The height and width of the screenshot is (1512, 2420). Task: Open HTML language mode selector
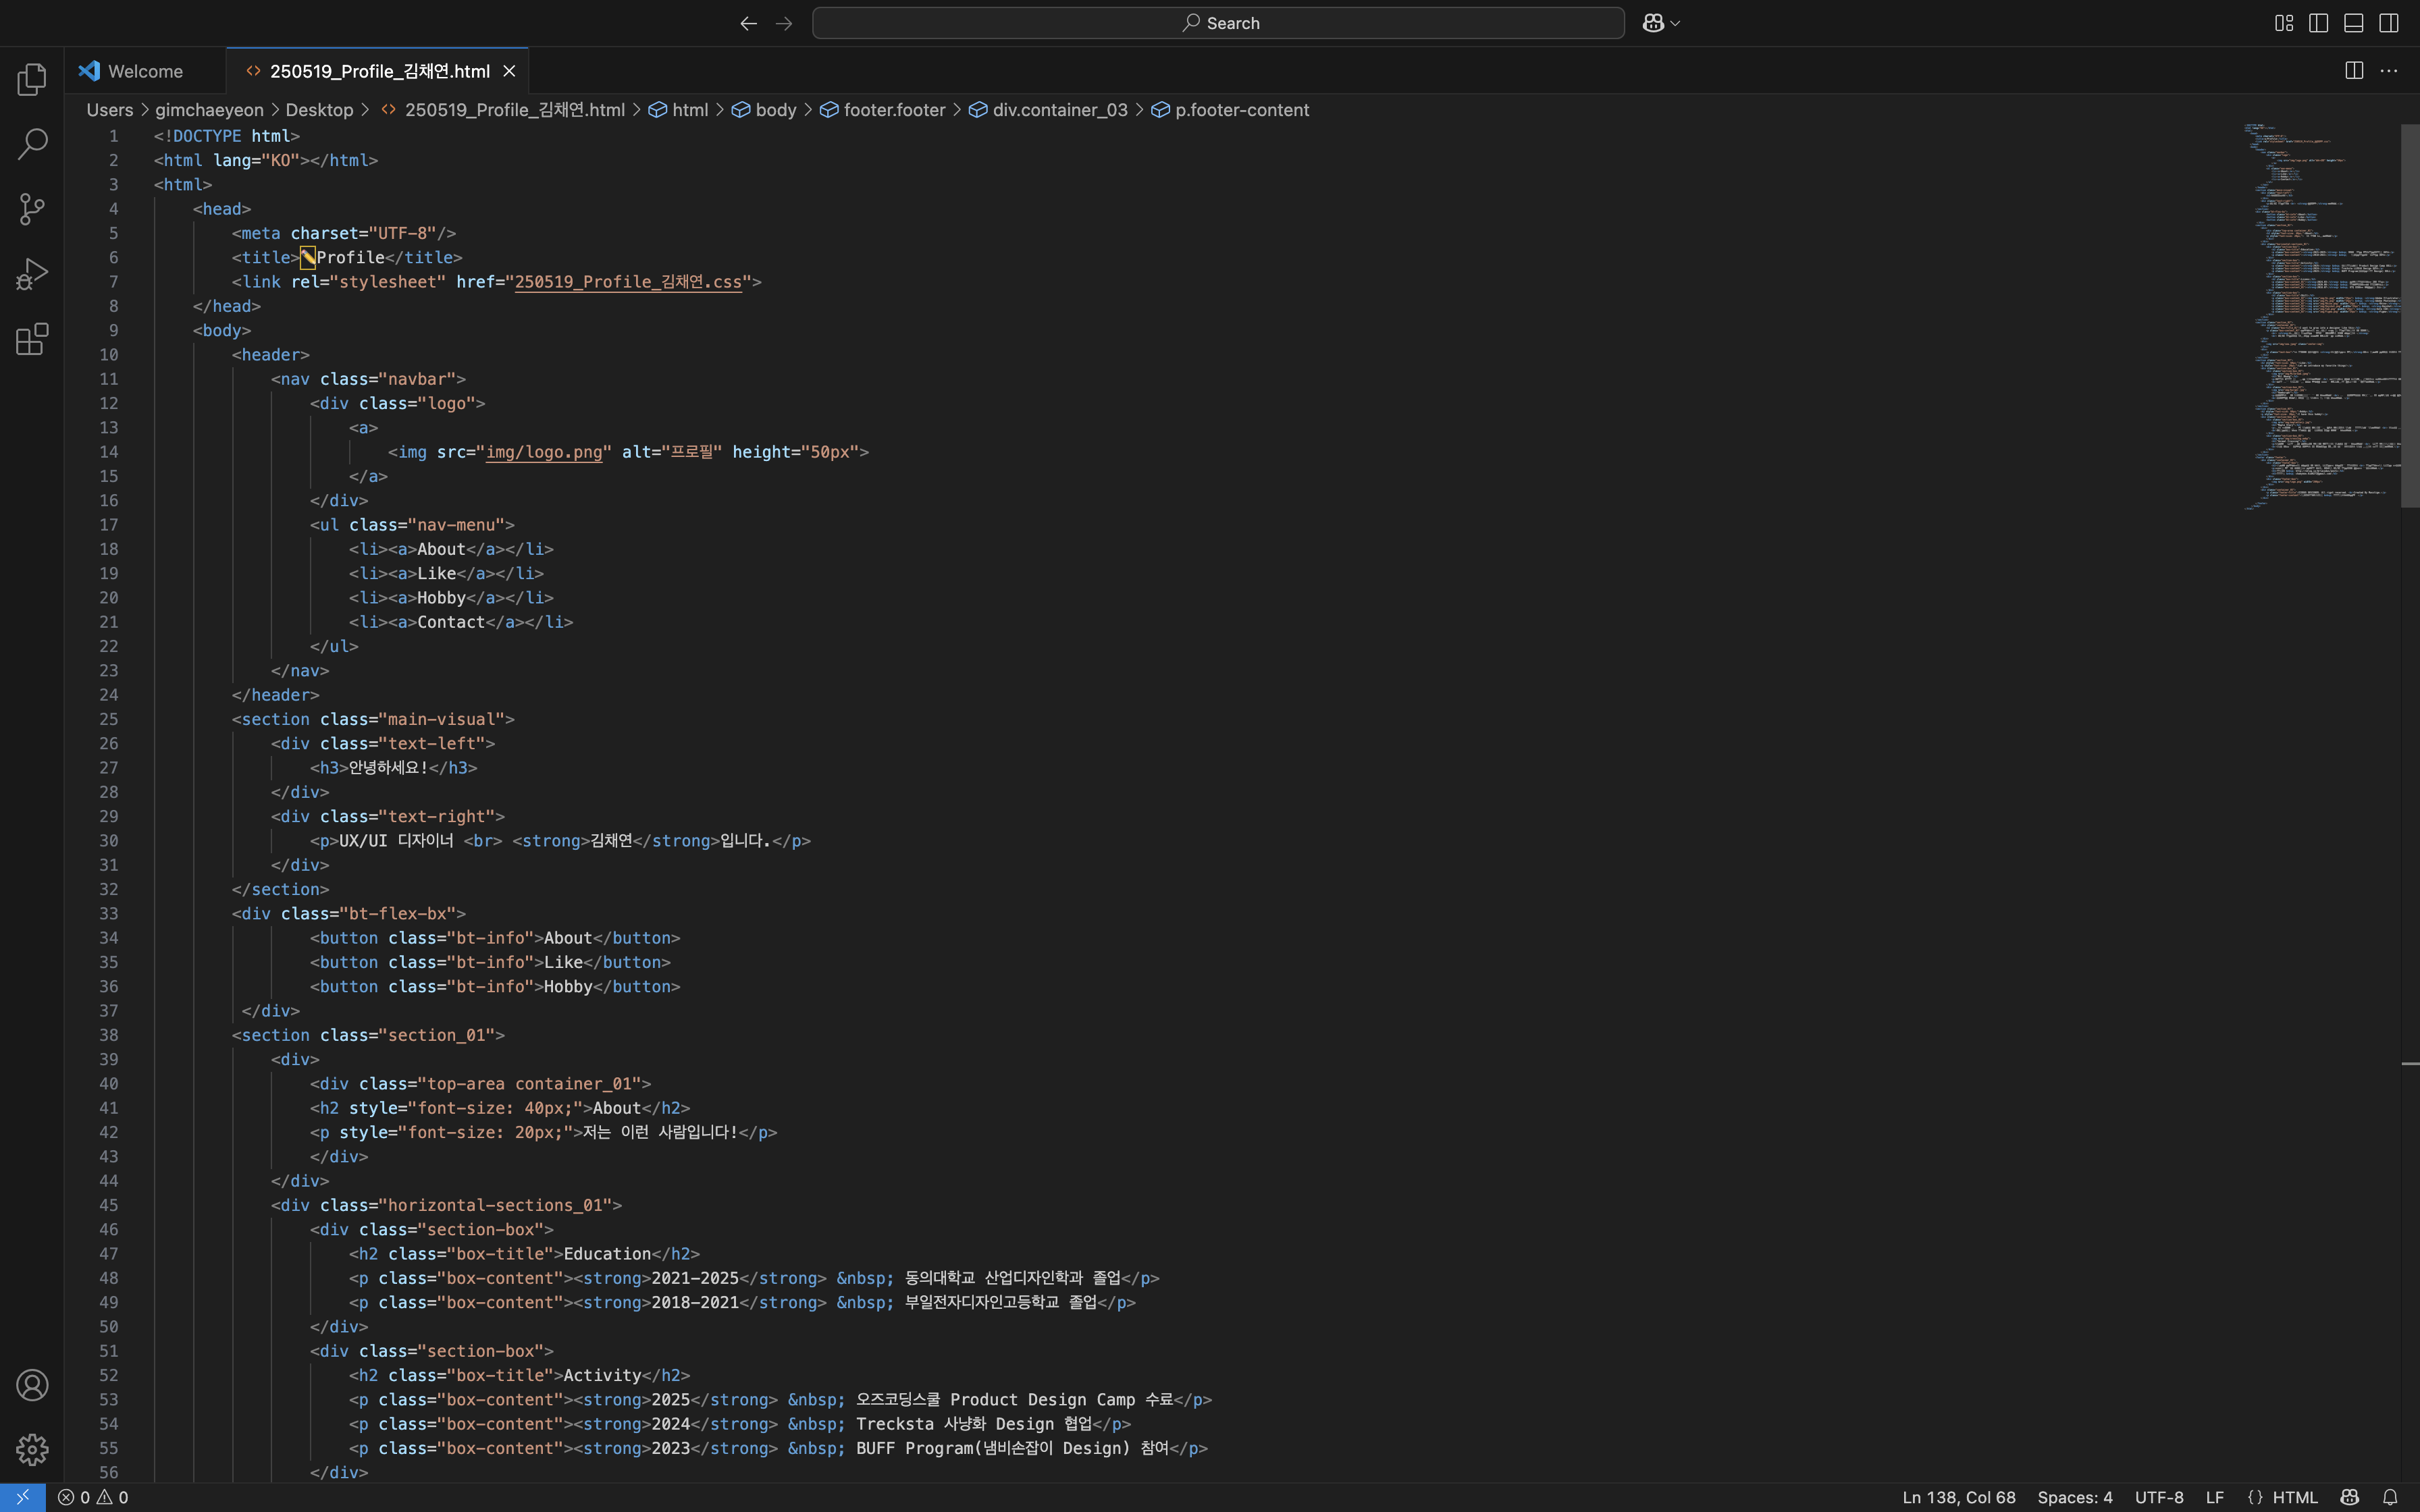click(2294, 1497)
